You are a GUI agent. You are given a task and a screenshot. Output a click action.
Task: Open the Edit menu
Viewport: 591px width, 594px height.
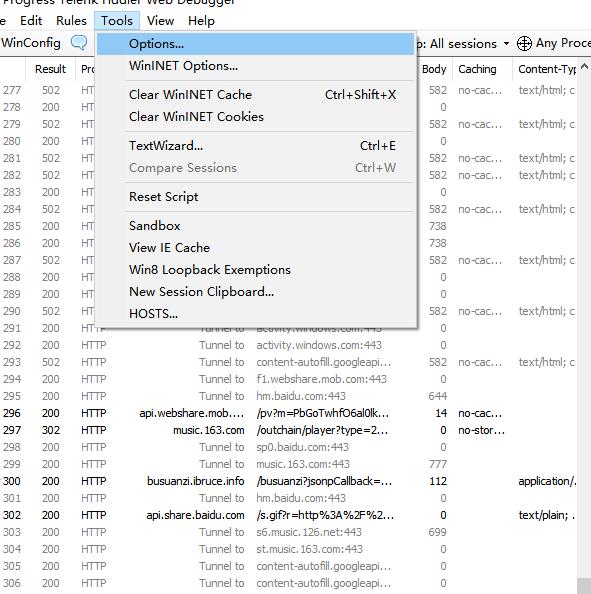click(31, 20)
